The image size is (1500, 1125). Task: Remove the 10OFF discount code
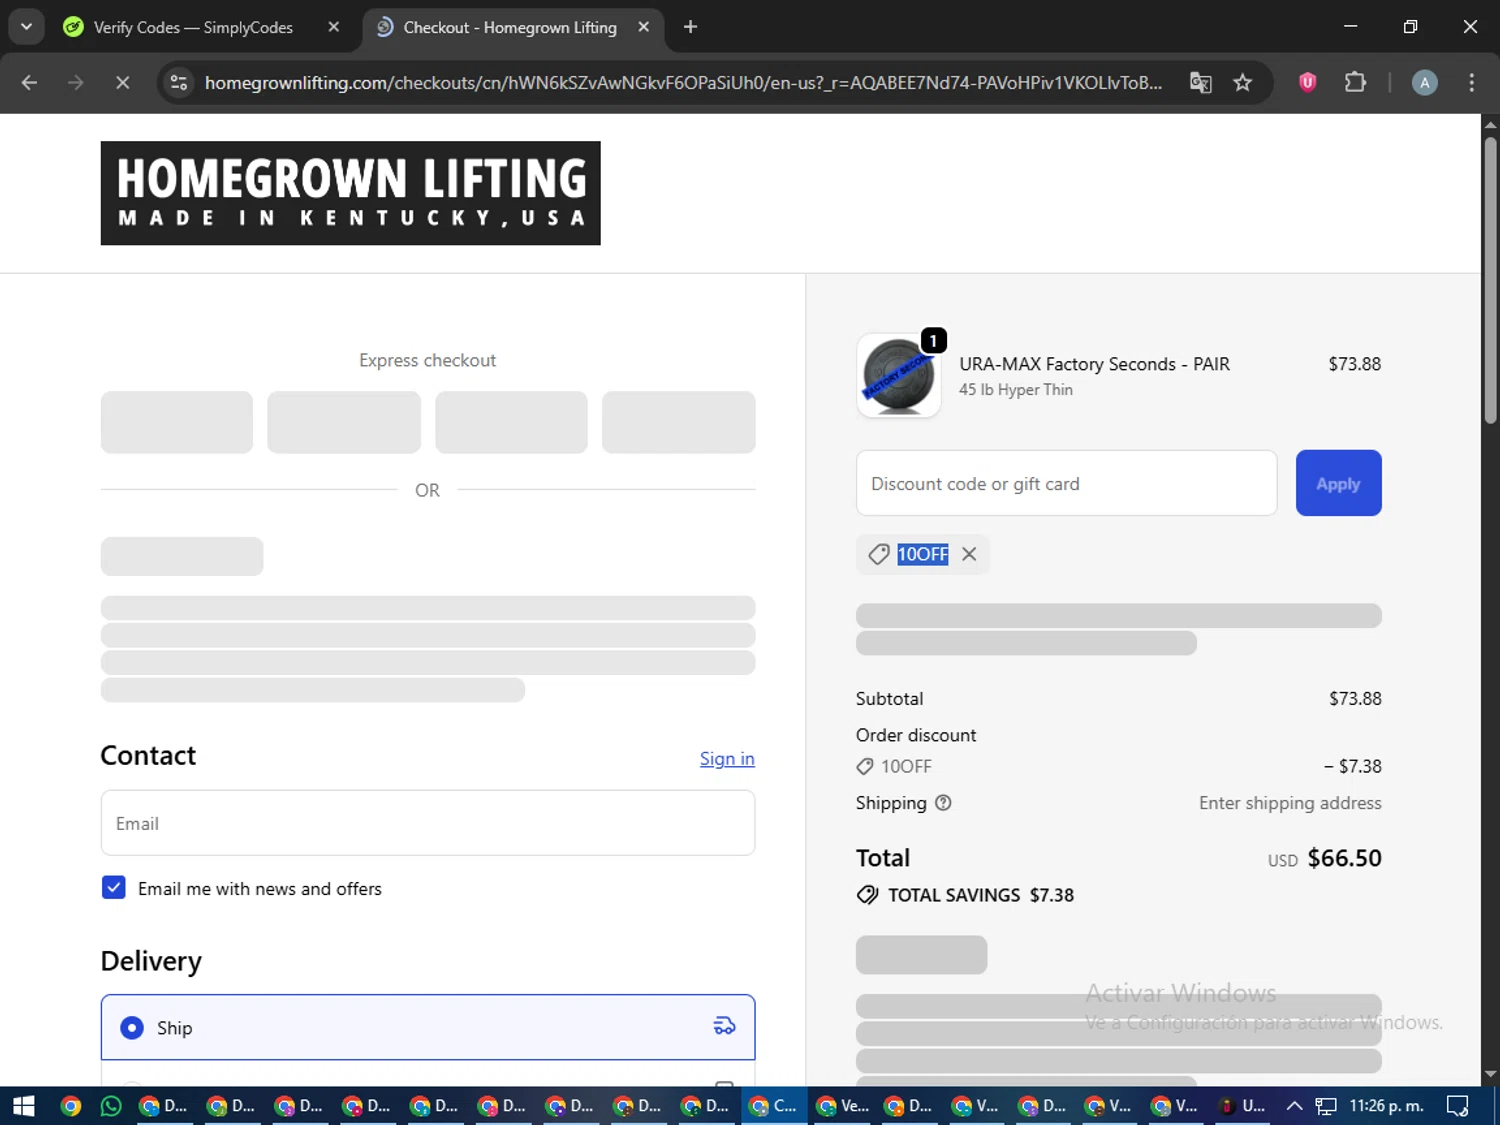[969, 554]
